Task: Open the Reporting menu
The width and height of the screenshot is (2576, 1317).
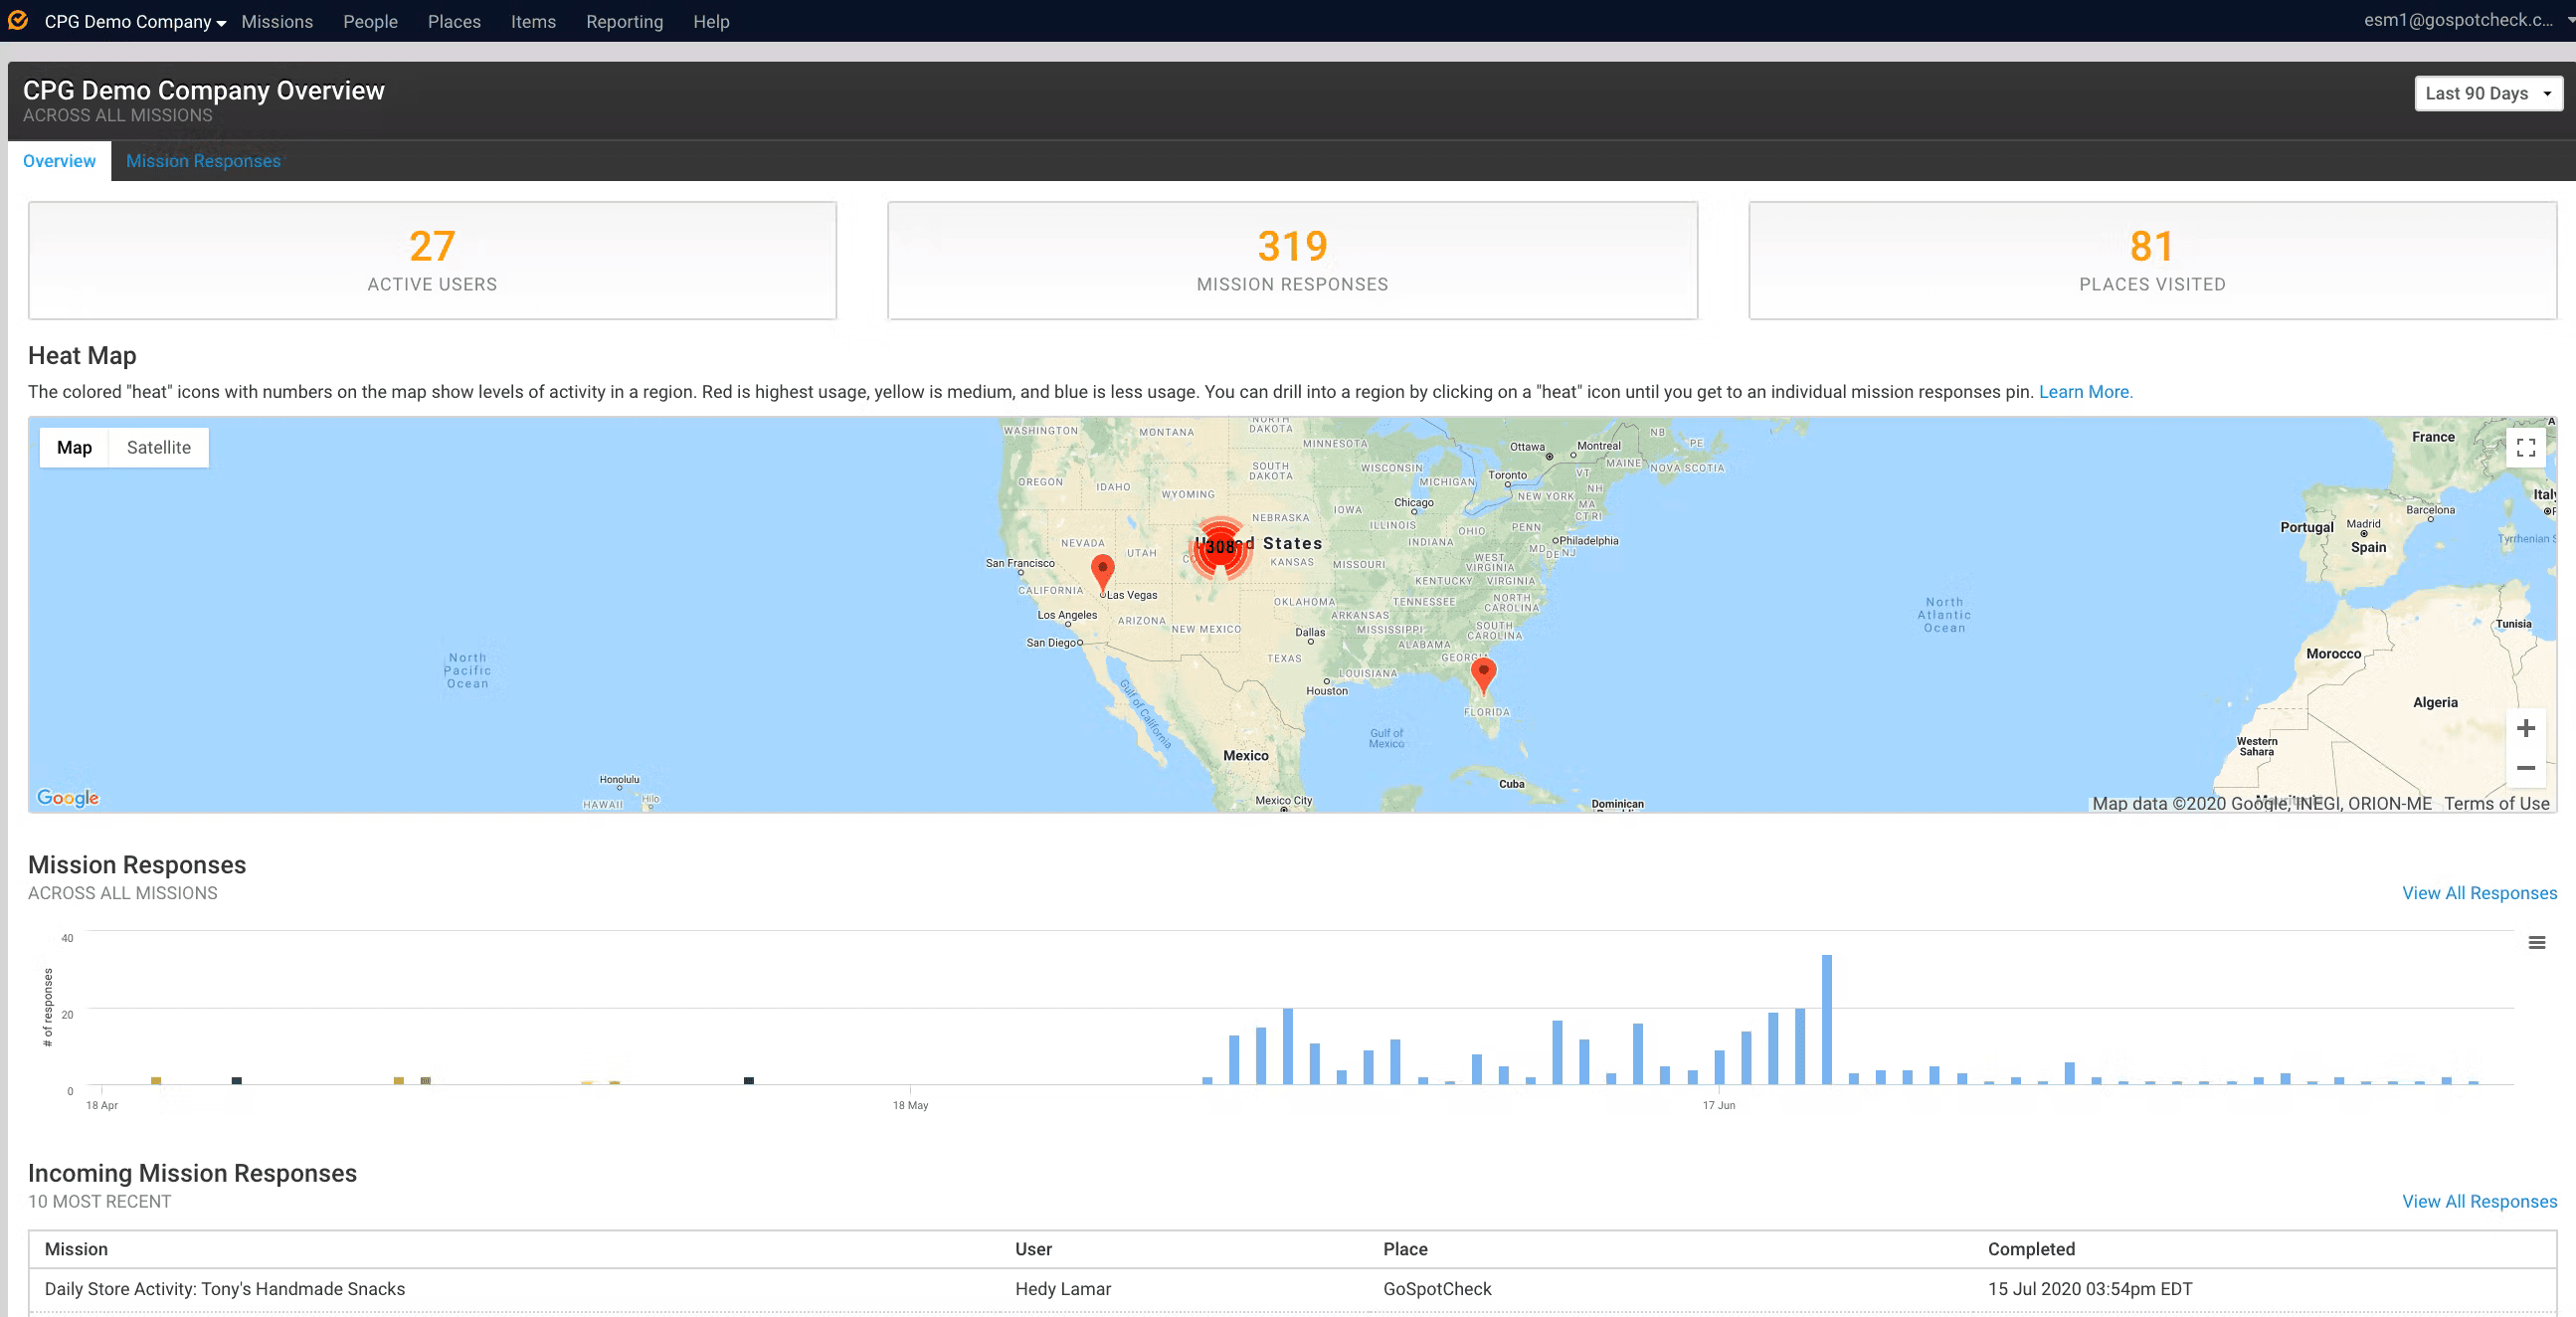Action: point(624,21)
